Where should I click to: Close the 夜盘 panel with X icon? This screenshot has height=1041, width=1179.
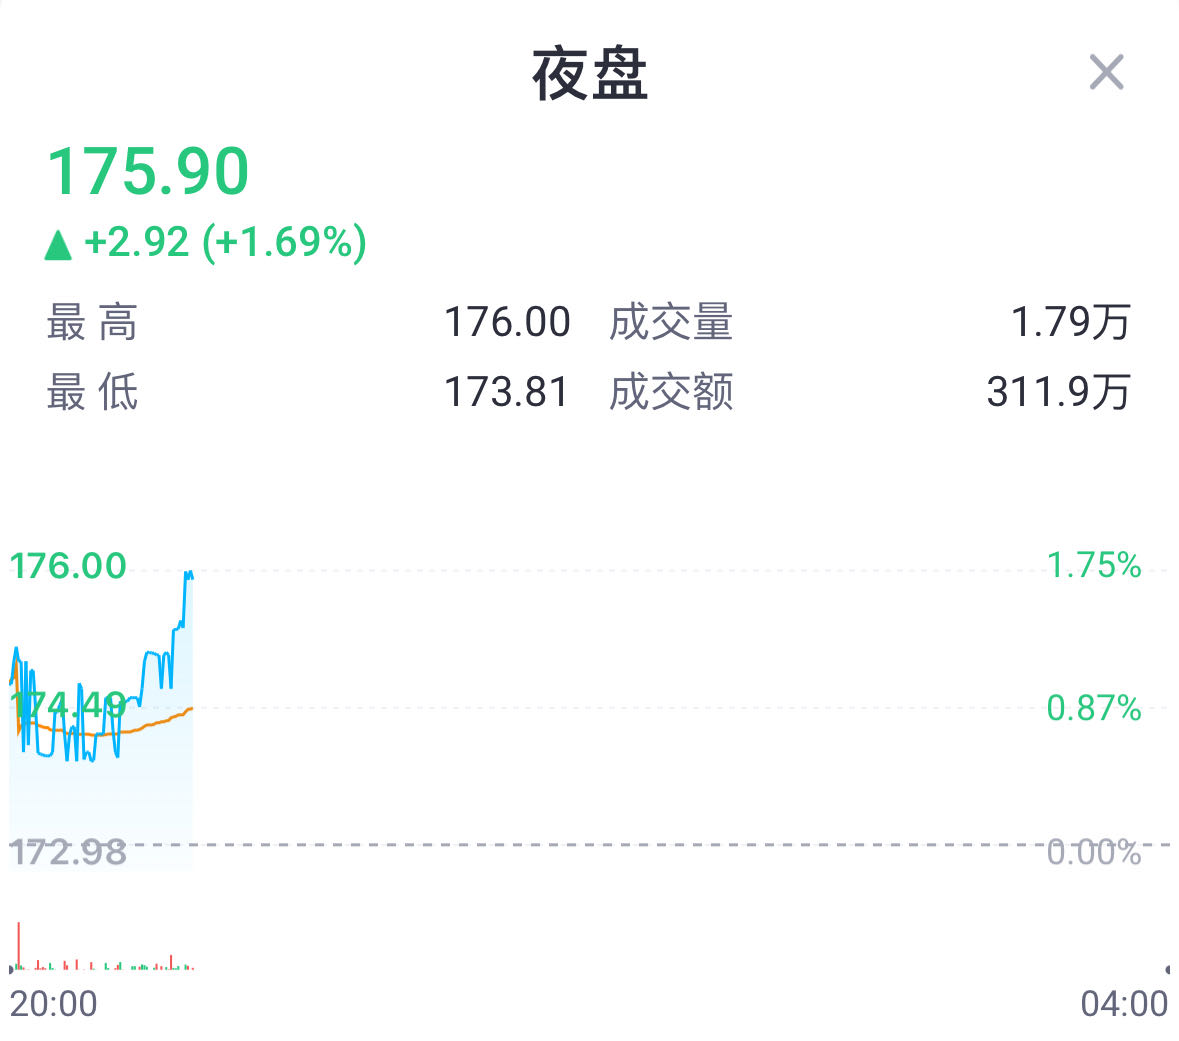pyautogui.click(x=1106, y=73)
